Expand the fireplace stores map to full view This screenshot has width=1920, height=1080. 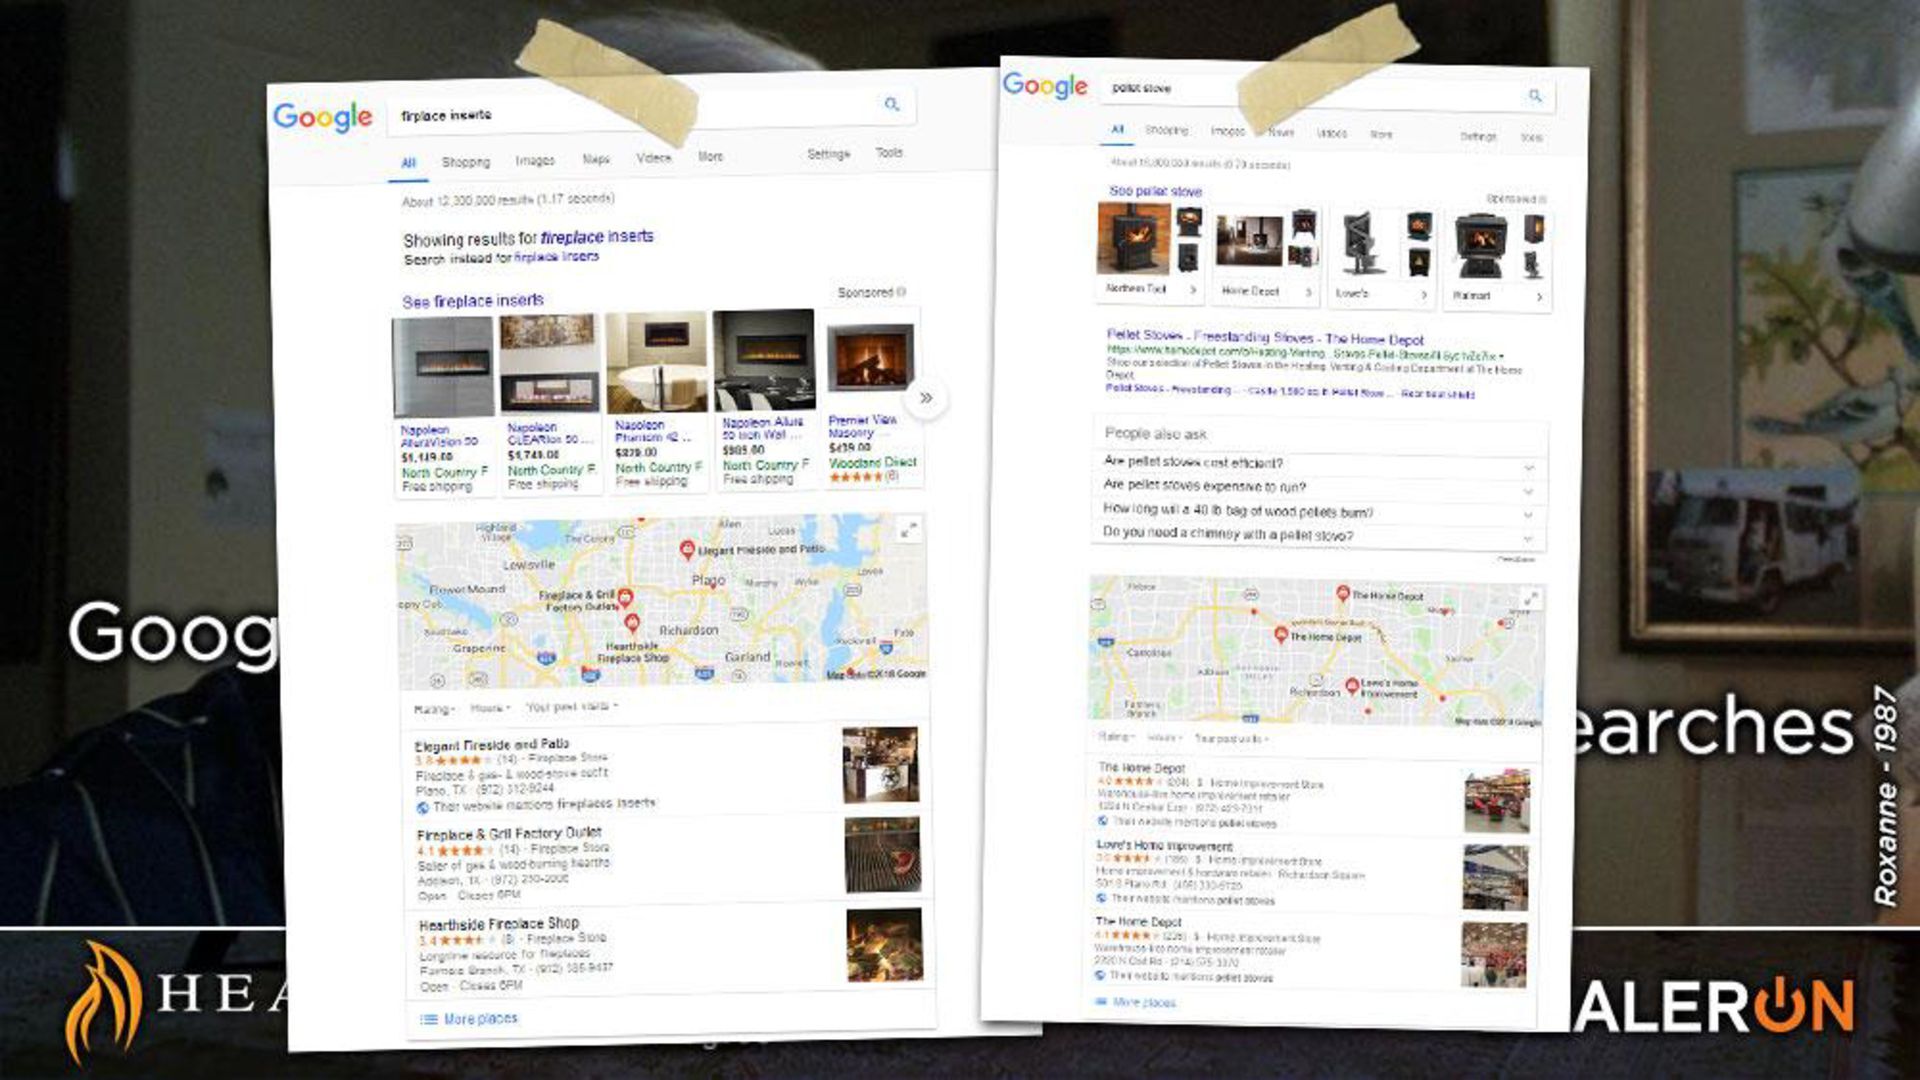(908, 531)
